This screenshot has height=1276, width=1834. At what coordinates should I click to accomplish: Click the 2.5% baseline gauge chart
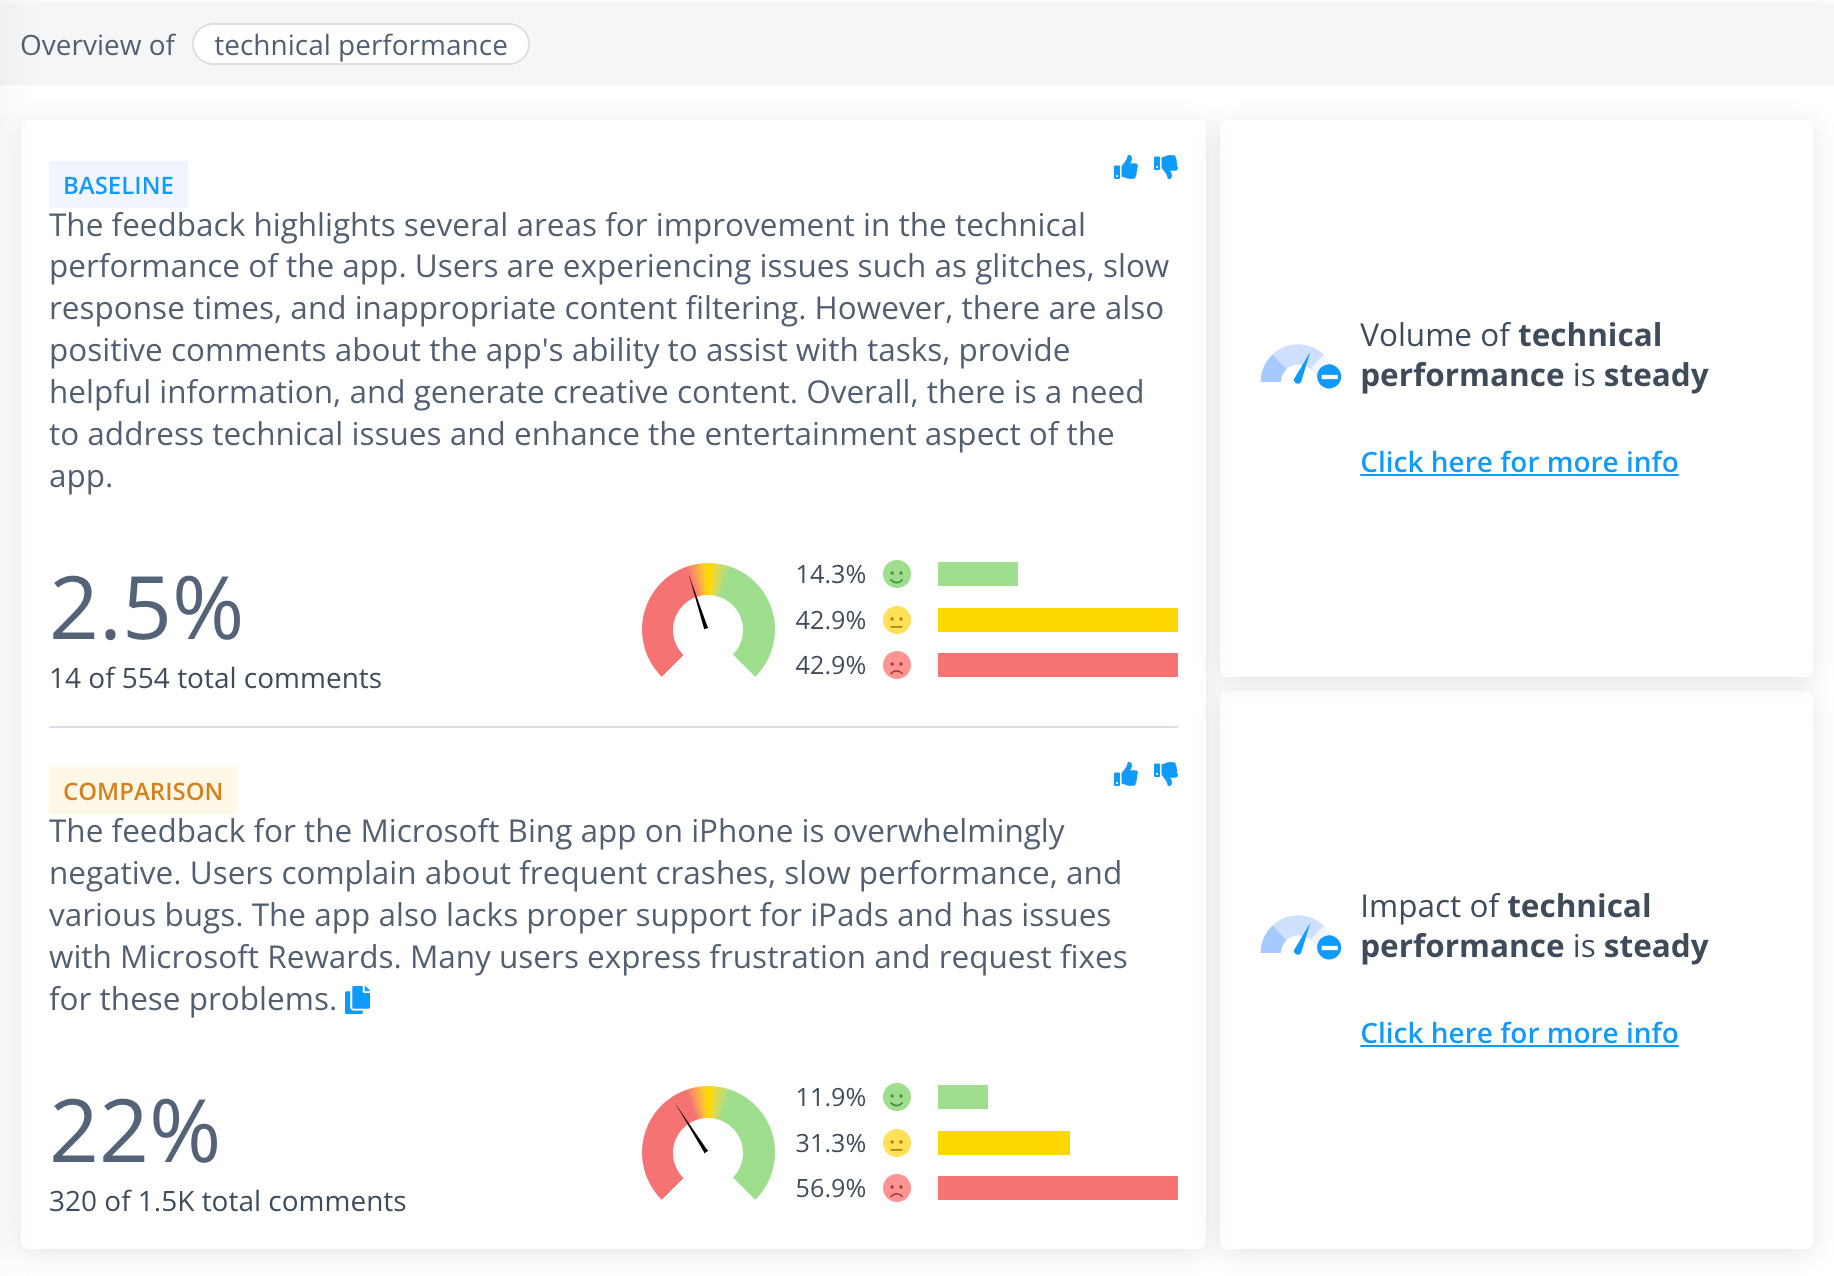coord(708,620)
